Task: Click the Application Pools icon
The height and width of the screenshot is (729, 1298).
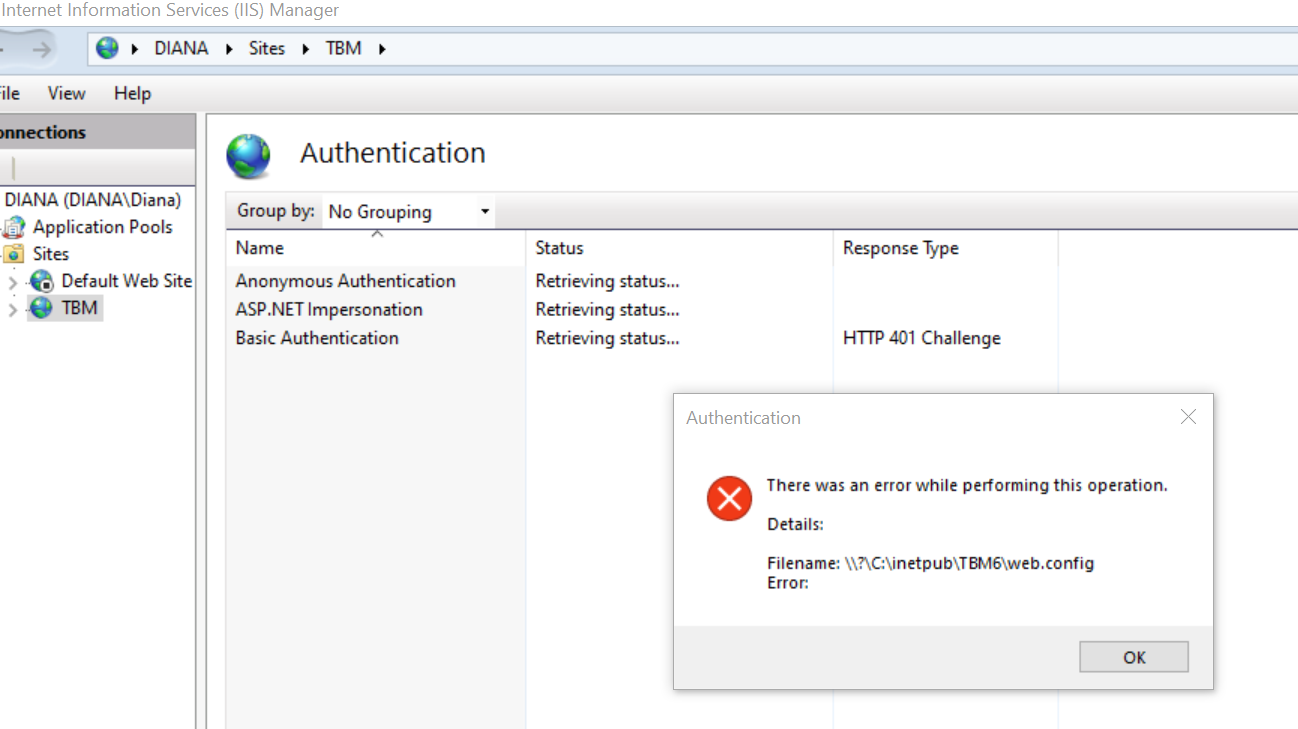Action: 14,227
